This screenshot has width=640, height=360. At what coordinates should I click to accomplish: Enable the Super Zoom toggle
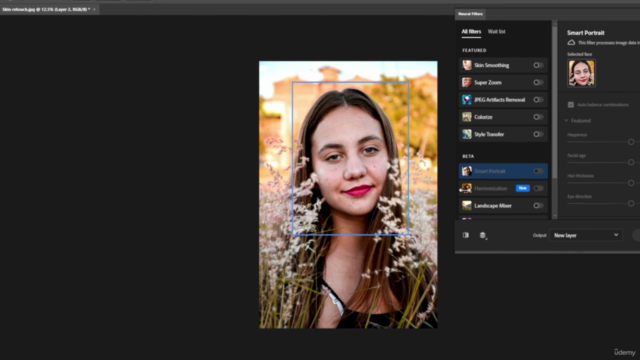(x=538, y=82)
